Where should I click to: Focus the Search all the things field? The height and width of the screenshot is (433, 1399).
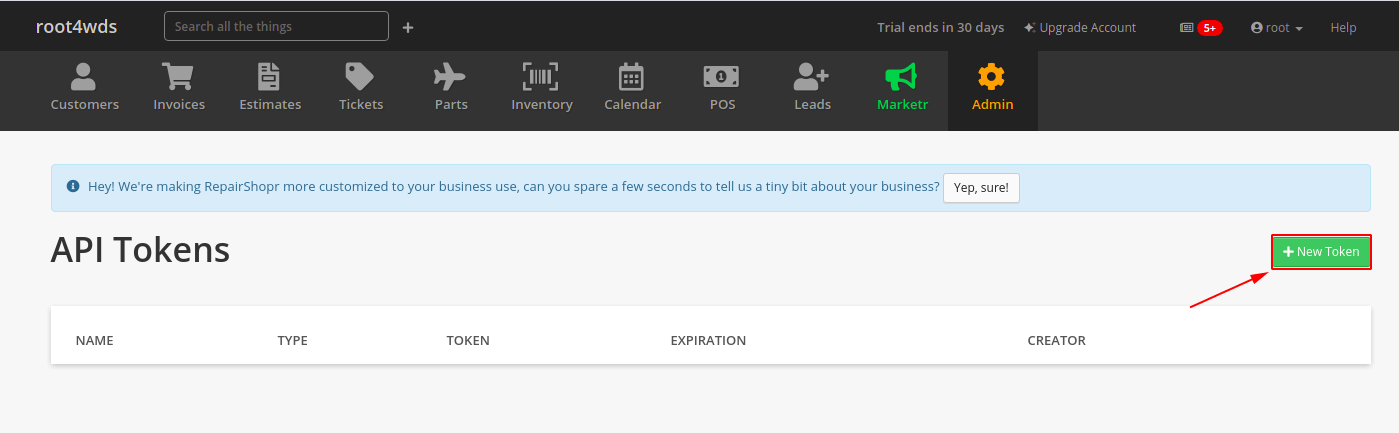(276, 26)
